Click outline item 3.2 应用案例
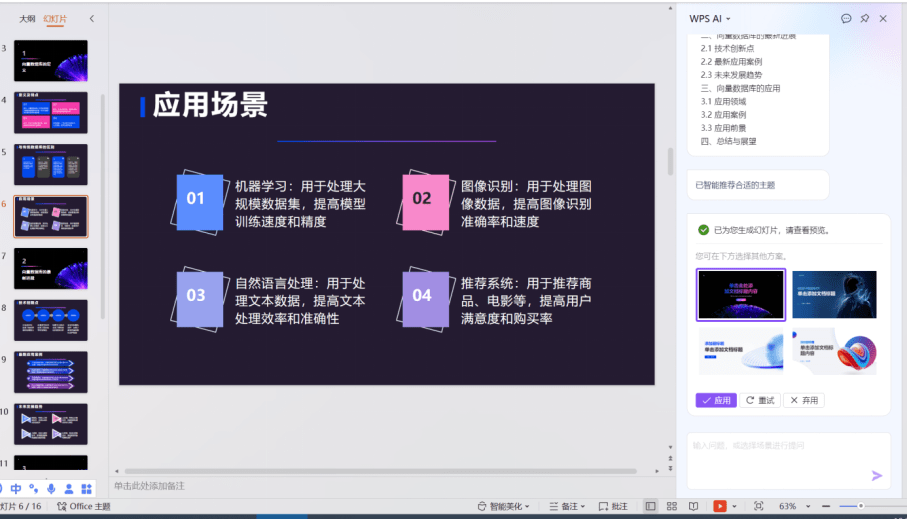This screenshot has height=519, width=908. [723, 115]
